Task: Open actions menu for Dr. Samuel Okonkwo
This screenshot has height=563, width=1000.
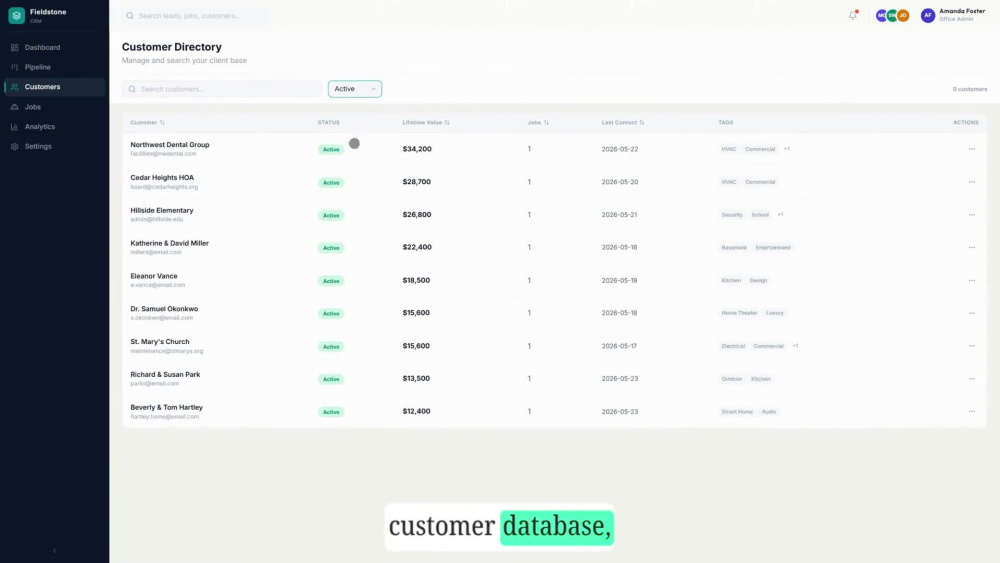Action: click(x=972, y=313)
